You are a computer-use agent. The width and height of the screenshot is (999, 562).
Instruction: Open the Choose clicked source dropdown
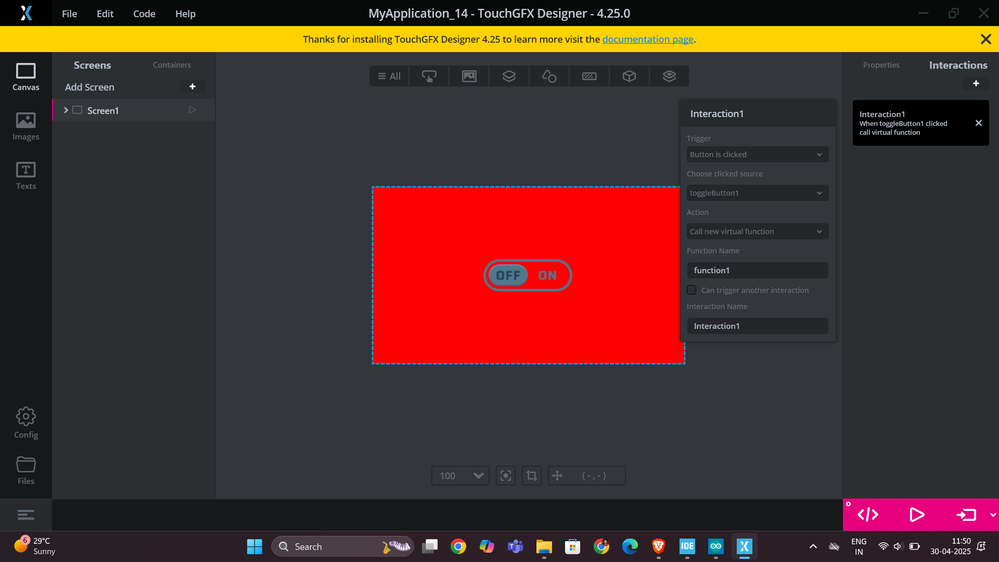click(757, 192)
